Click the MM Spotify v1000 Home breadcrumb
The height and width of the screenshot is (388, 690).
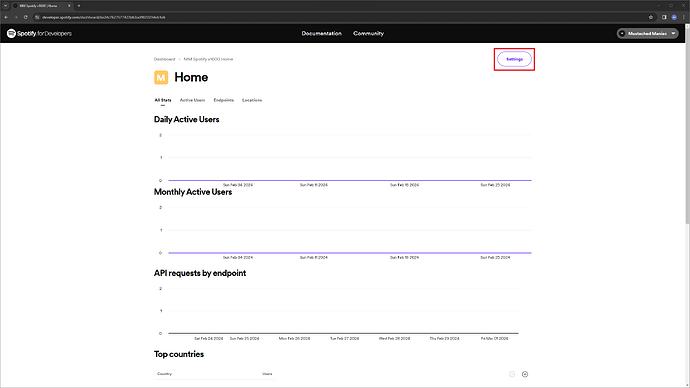[x=208, y=59]
